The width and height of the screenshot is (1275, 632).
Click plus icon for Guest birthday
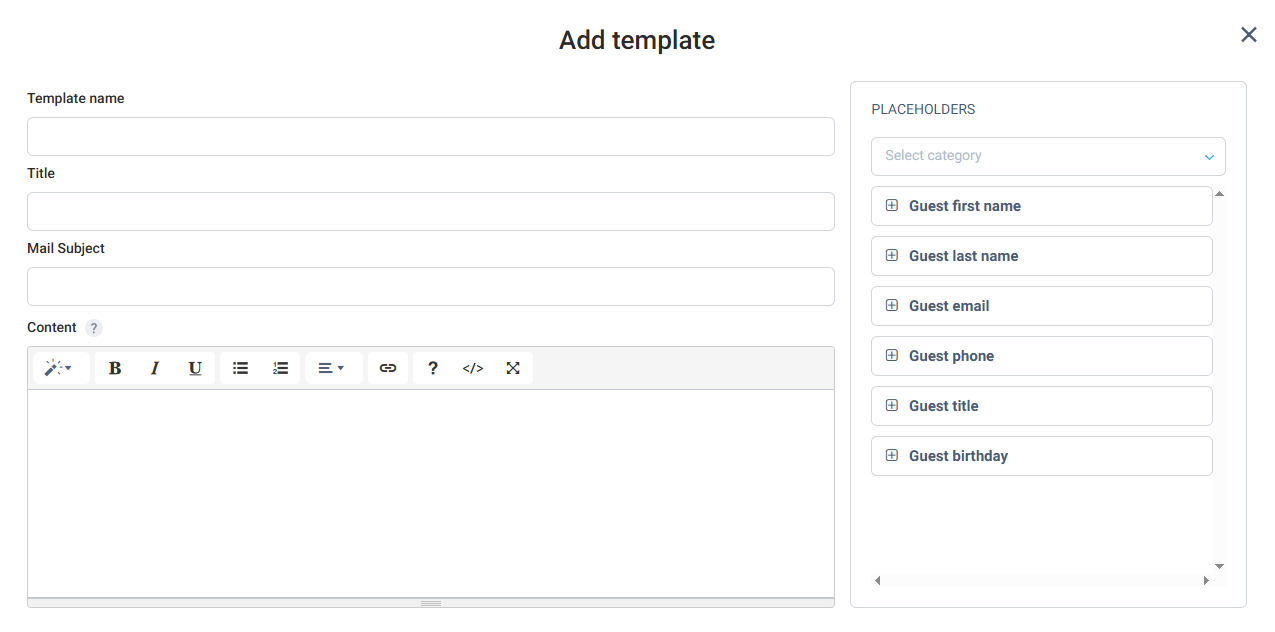[892, 455]
